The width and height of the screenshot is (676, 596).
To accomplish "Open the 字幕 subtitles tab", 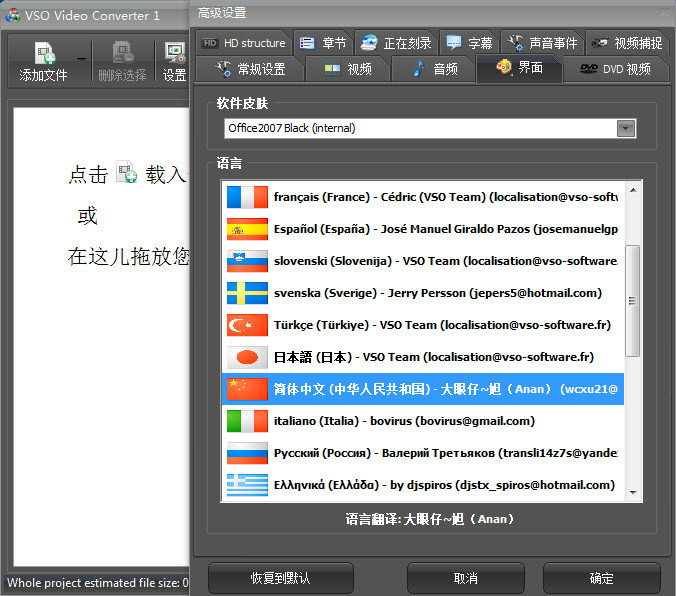I will coord(469,43).
